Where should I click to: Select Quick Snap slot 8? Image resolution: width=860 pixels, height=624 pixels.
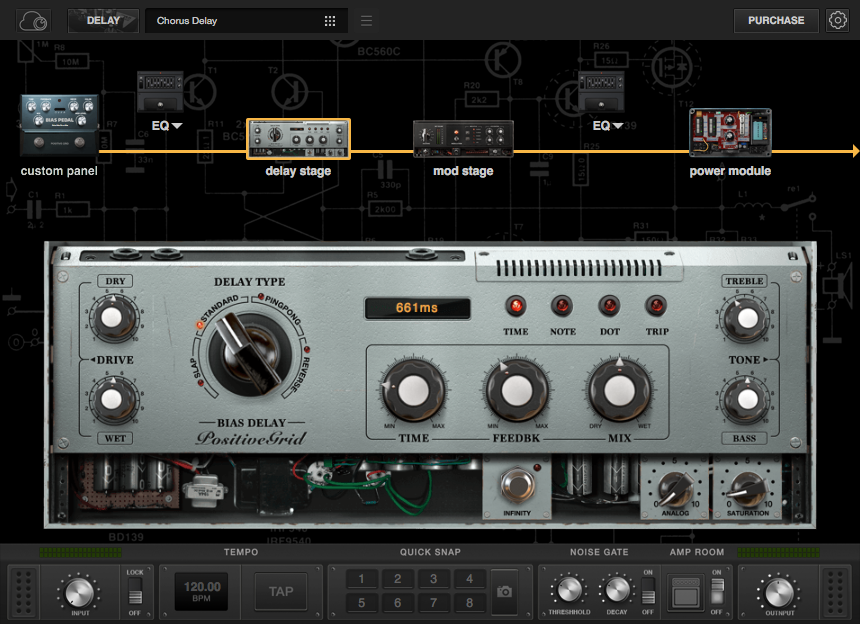pos(469,603)
